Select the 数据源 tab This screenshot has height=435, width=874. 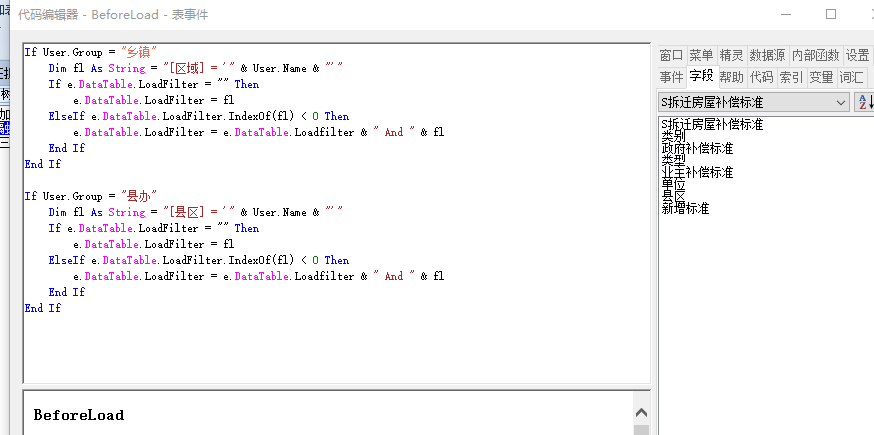coord(767,56)
